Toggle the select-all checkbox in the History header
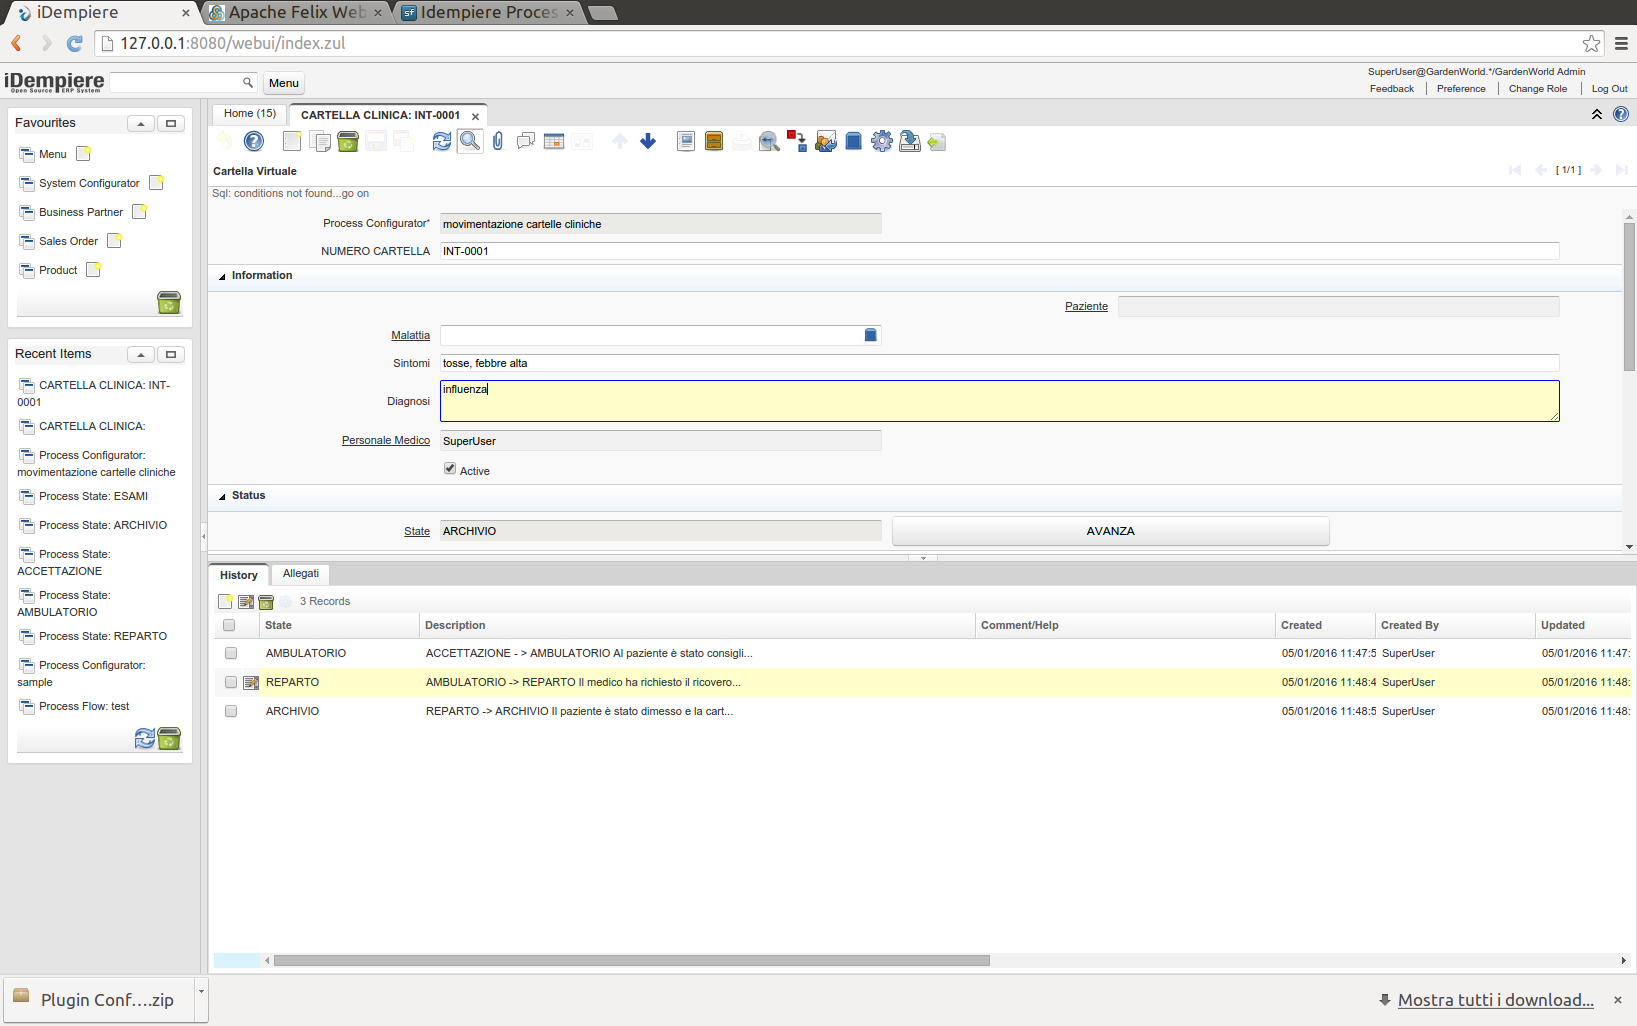 coord(229,625)
